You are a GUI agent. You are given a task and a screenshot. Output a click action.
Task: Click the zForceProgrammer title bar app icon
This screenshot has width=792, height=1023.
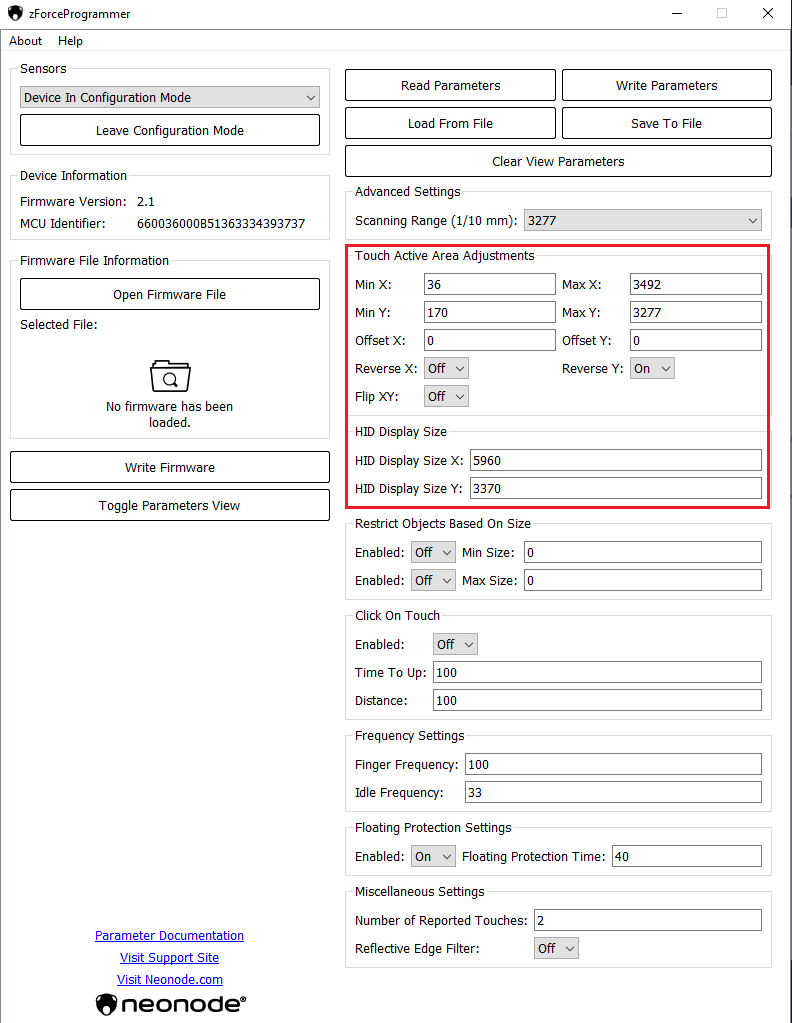[15, 14]
